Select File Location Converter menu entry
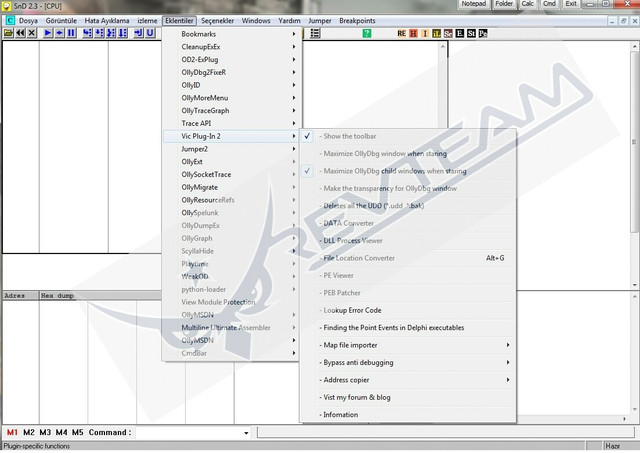Screen dimensions: 640x453 (x=408, y=258)
